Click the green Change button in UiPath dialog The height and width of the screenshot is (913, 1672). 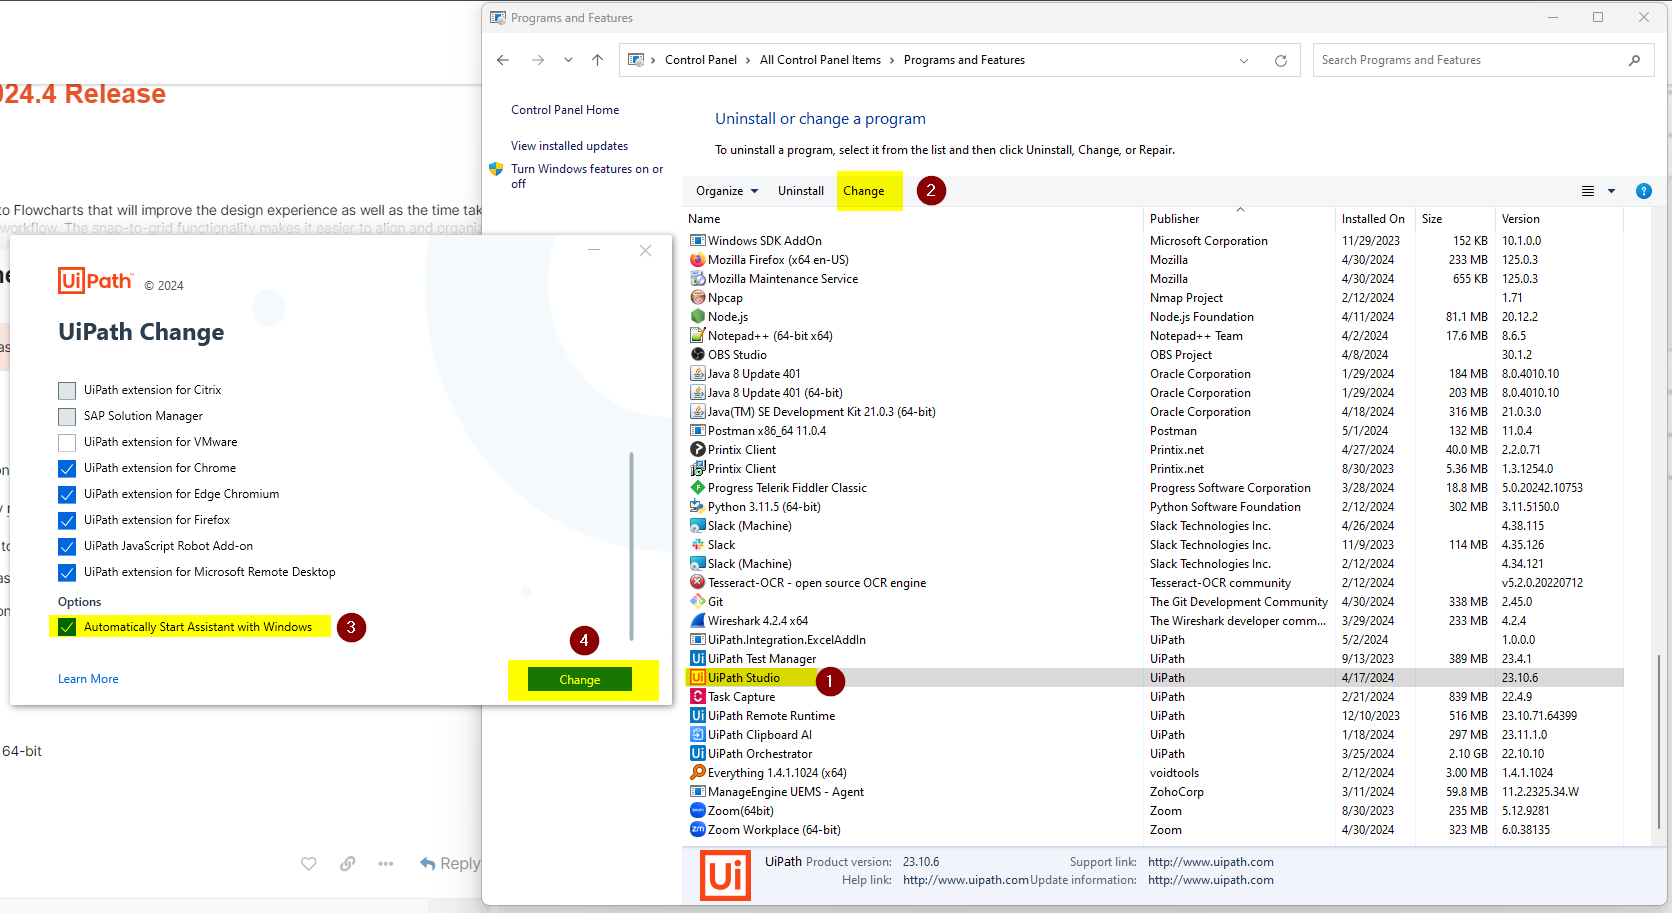click(x=580, y=680)
